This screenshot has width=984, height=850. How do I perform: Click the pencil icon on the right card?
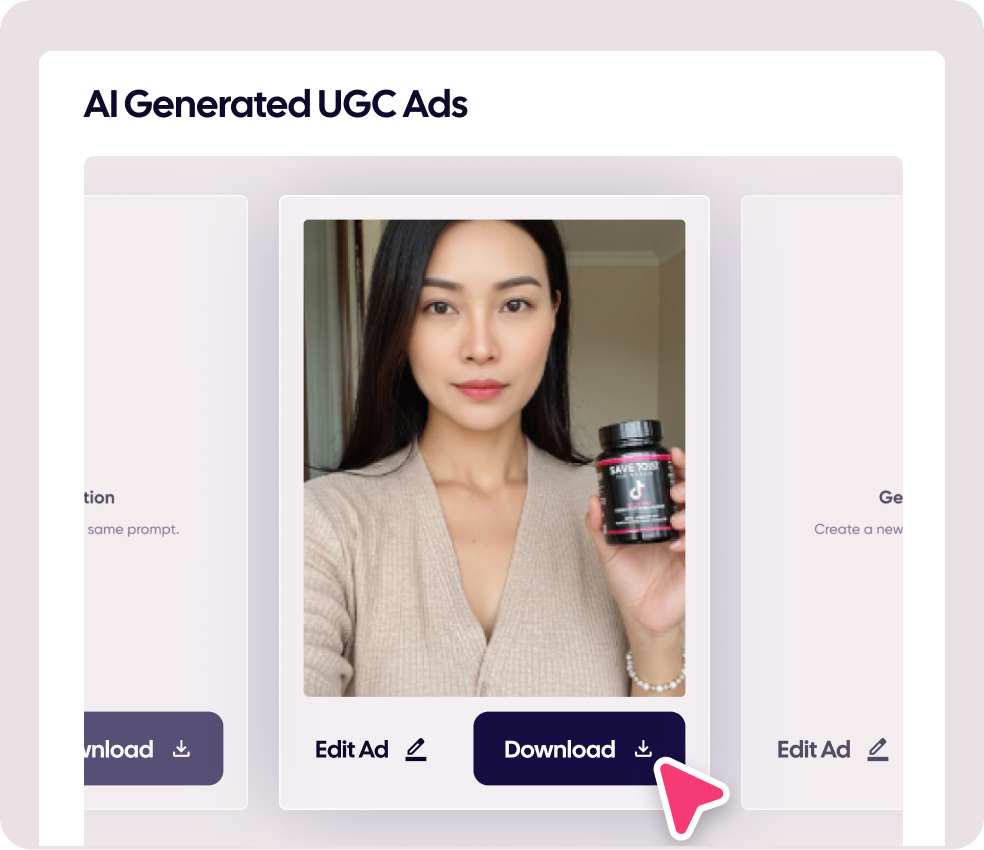click(878, 750)
